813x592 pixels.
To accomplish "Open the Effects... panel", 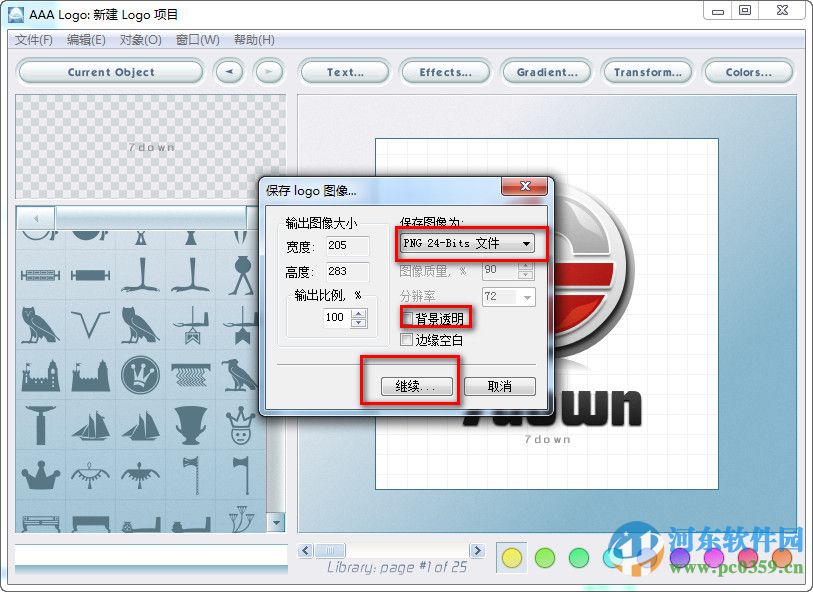I will pyautogui.click(x=445, y=72).
